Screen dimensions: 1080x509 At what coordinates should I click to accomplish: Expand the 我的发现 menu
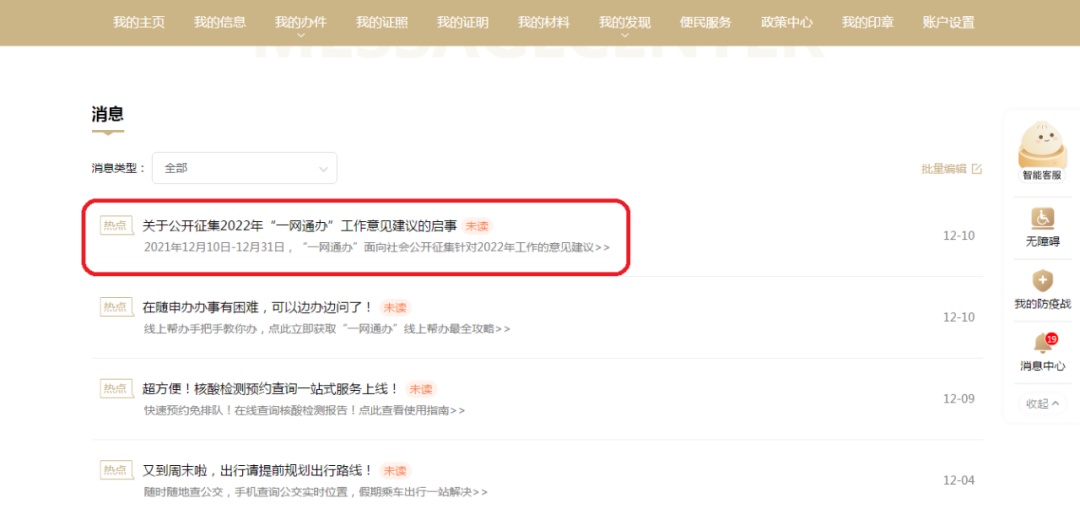coord(625,23)
